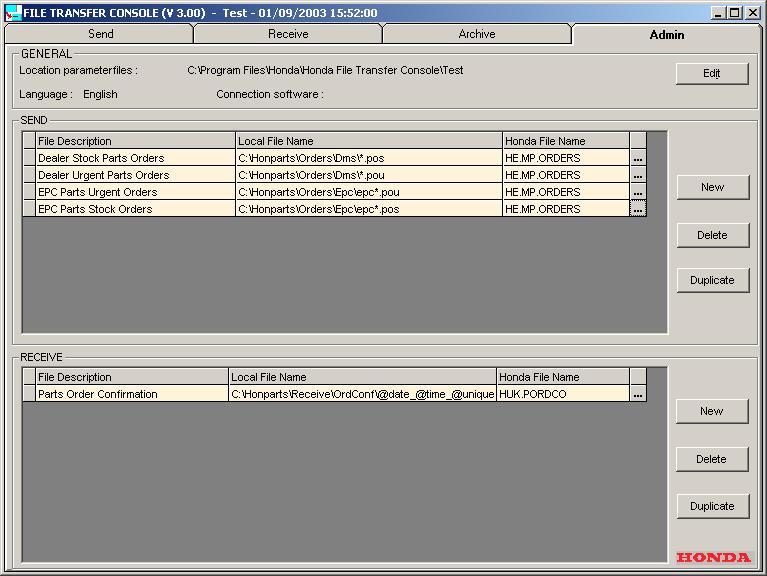Image resolution: width=767 pixels, height=576 pixels.
Task: Click the Edit button in General
Action: click(x=712, y=73)
